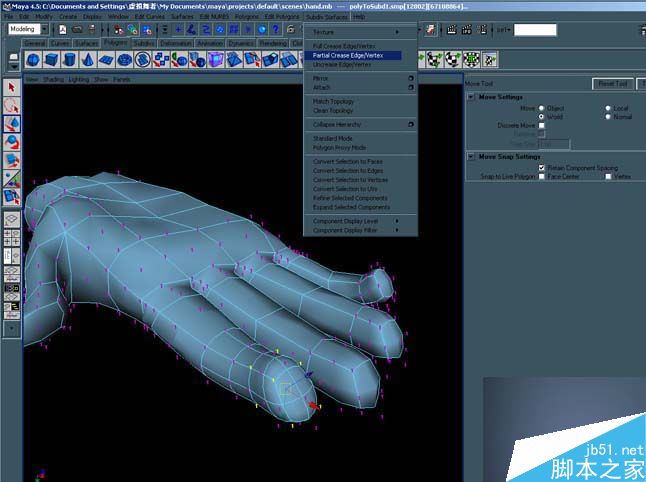Viewport: 646px width, 482px height.
Task: Open the Attach options box
Action: [411, 87]
